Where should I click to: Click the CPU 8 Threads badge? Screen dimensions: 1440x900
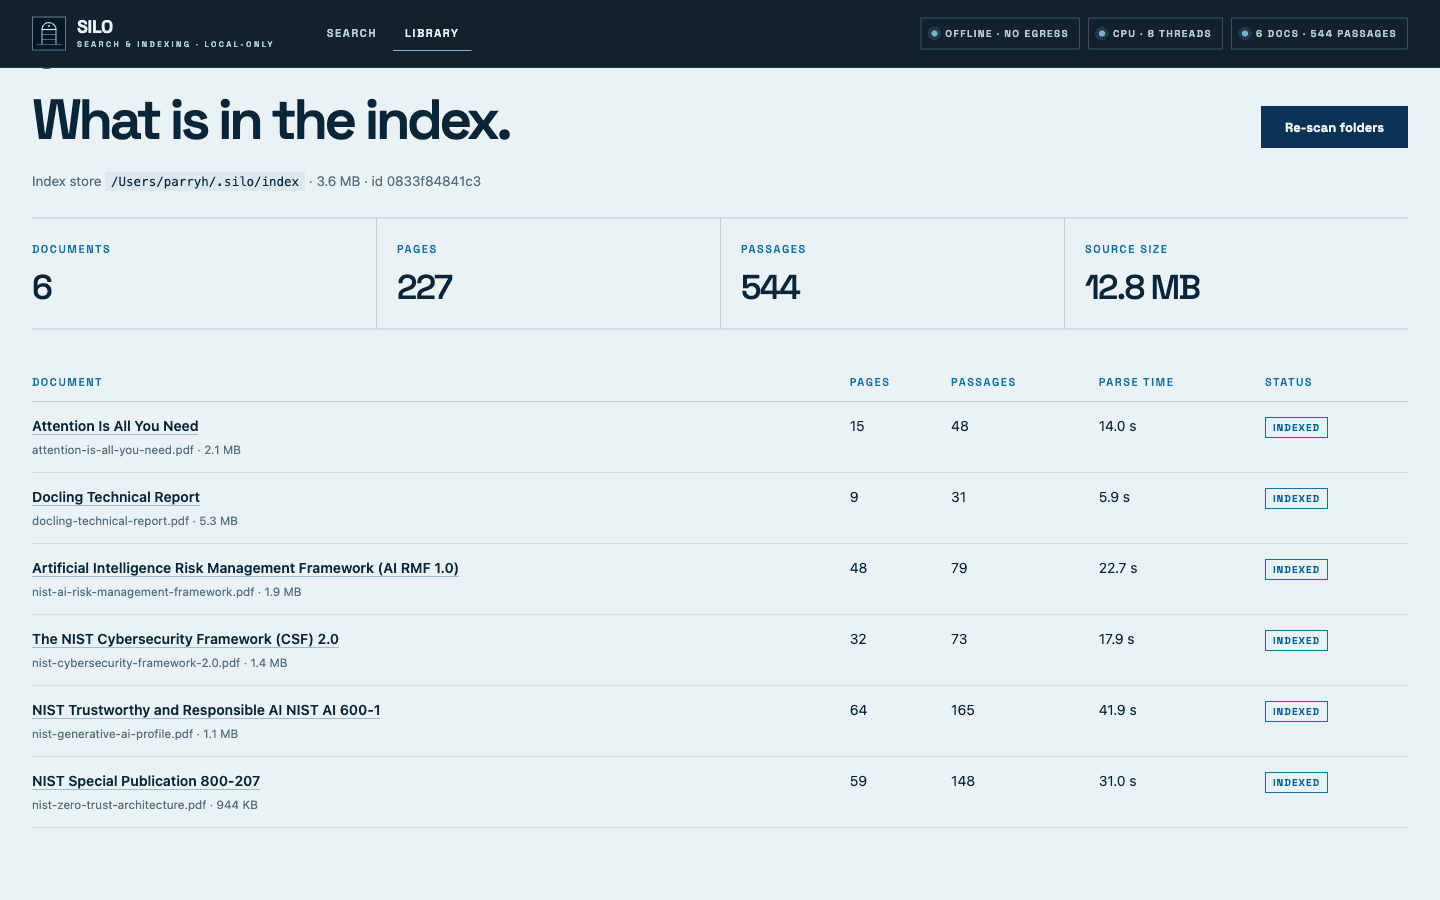[x=1155, y=33]
